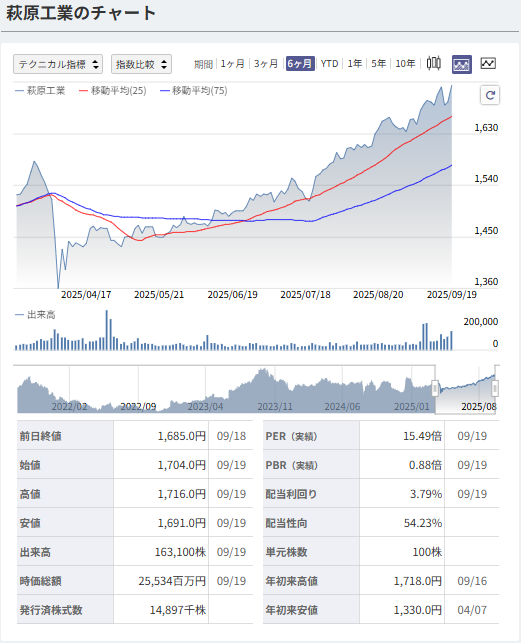Click the 発行済株式数 value 14,897千株
Screen dimensions: 521x643
point(178,610)
